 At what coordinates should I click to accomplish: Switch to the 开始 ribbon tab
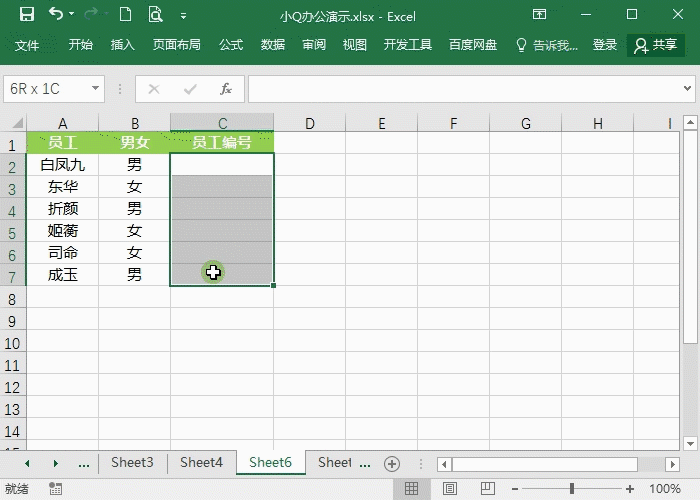point(81,45)
